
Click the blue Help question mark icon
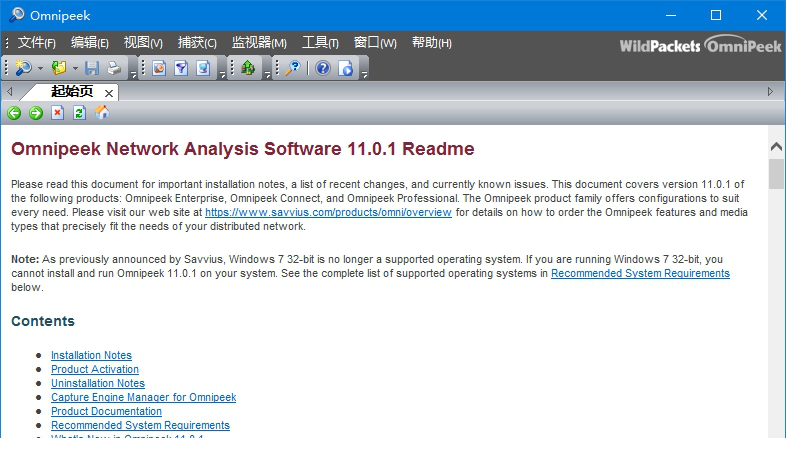(x=323, y=68)
